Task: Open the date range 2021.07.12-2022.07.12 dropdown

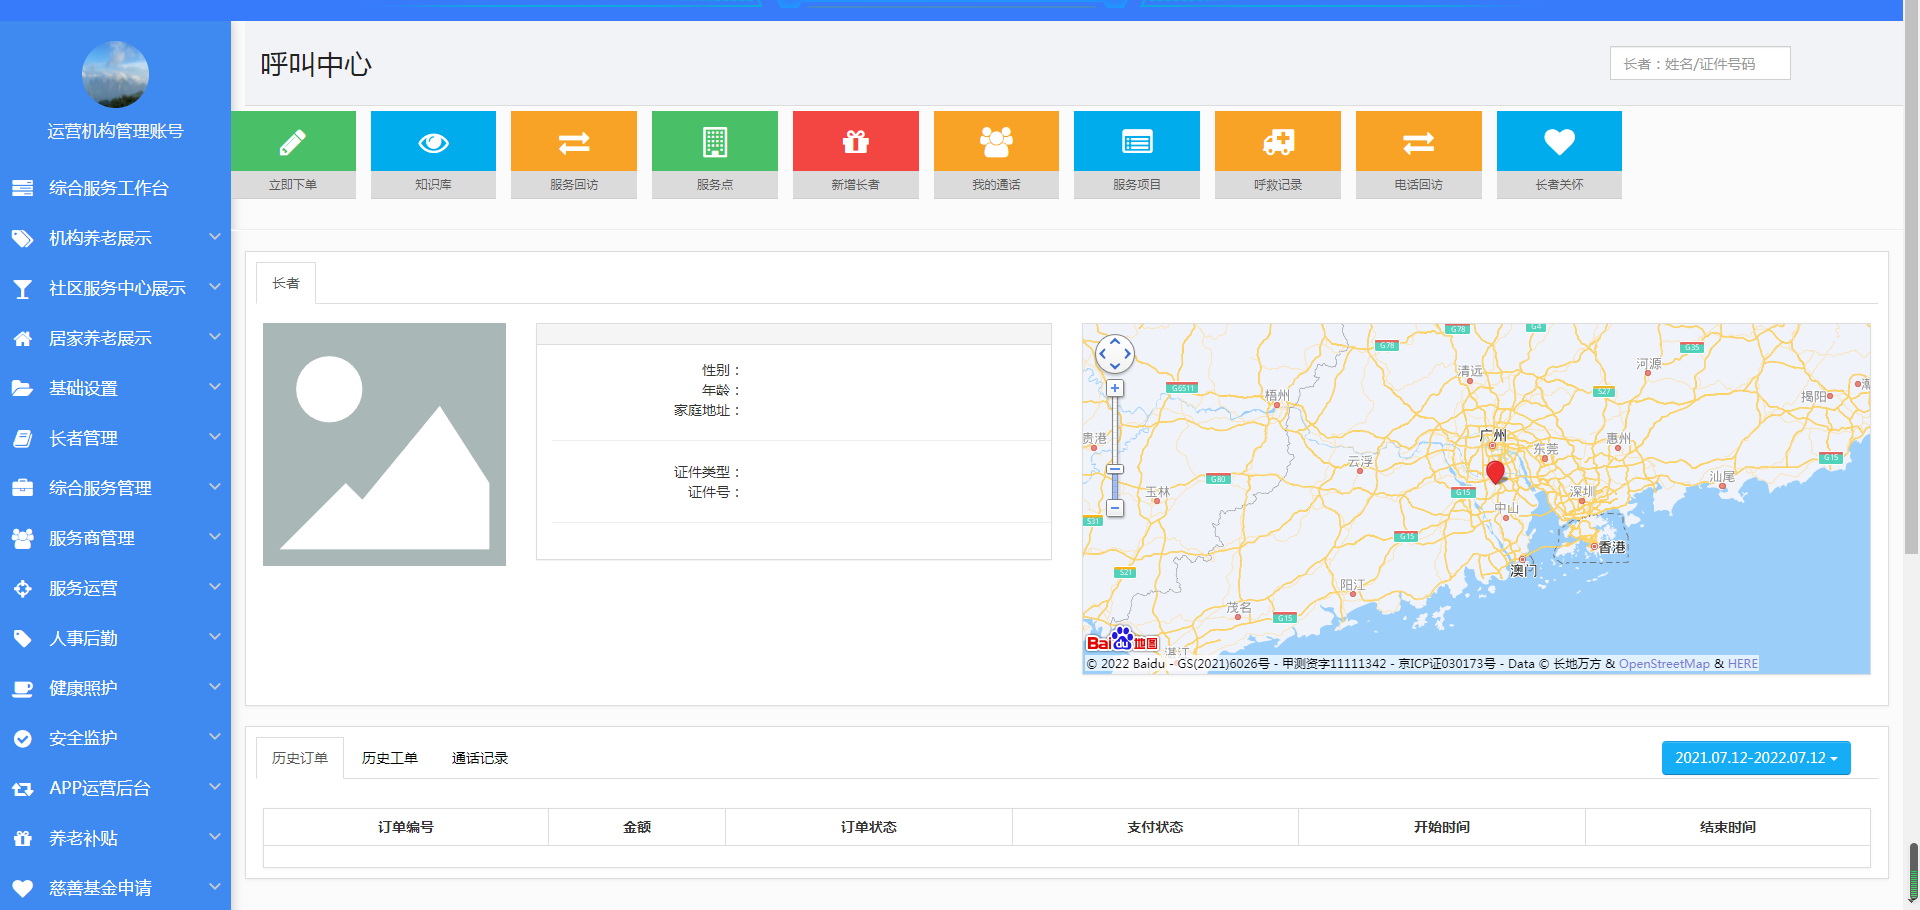Action: coord(1755,758)
